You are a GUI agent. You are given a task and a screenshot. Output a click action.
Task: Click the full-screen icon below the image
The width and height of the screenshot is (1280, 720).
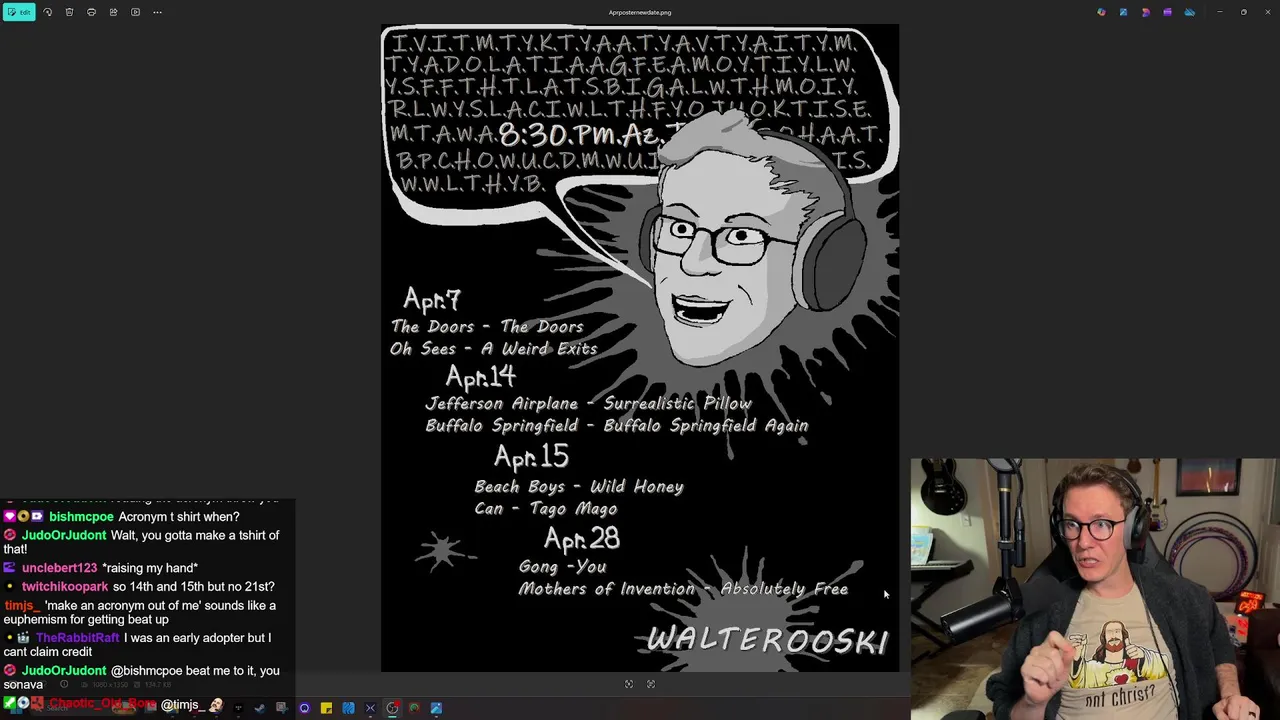pyautogui.click(x=651, y=684)
